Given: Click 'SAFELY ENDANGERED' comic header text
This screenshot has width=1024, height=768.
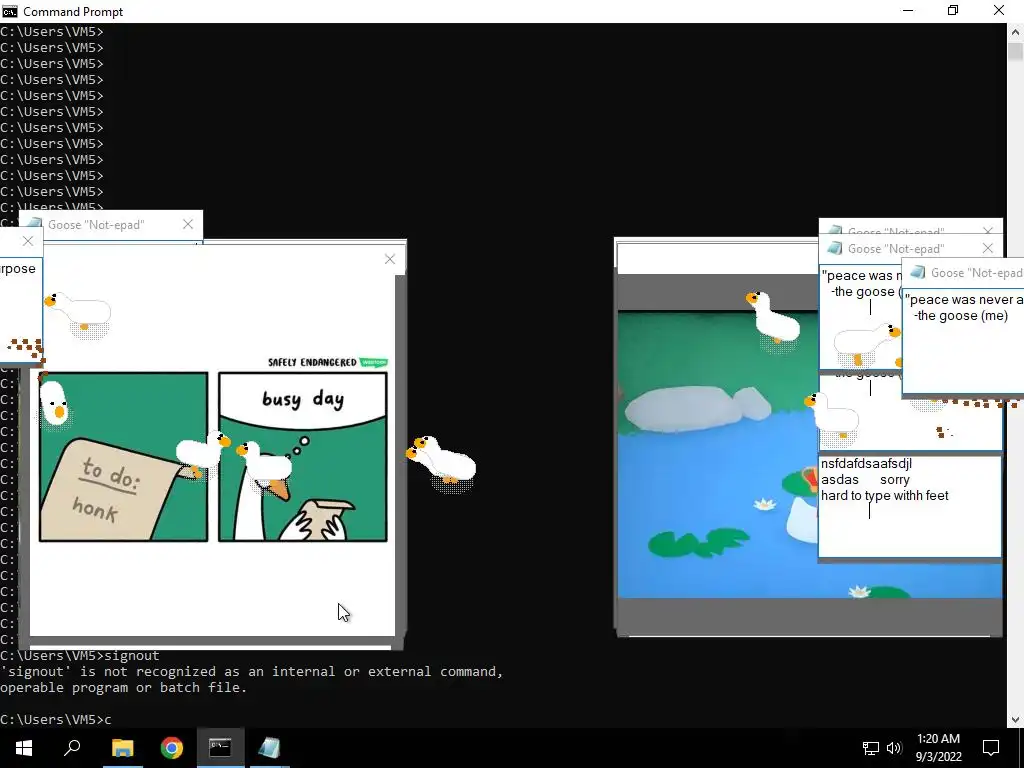Looking at the screenshot, I should [x=312, y=362].
